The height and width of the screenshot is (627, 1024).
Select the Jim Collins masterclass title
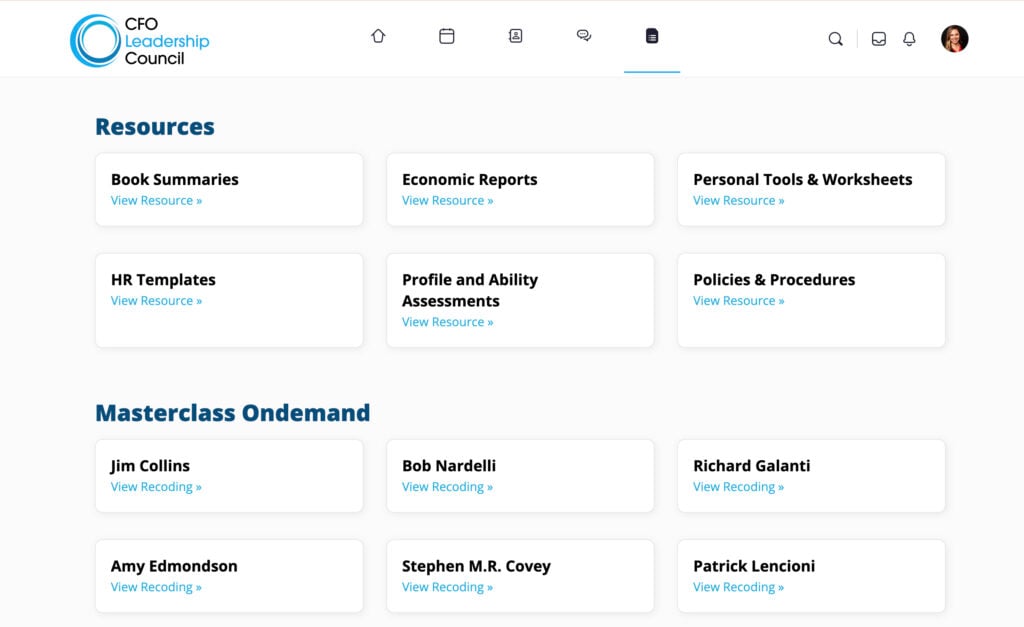tap(150, 466)
